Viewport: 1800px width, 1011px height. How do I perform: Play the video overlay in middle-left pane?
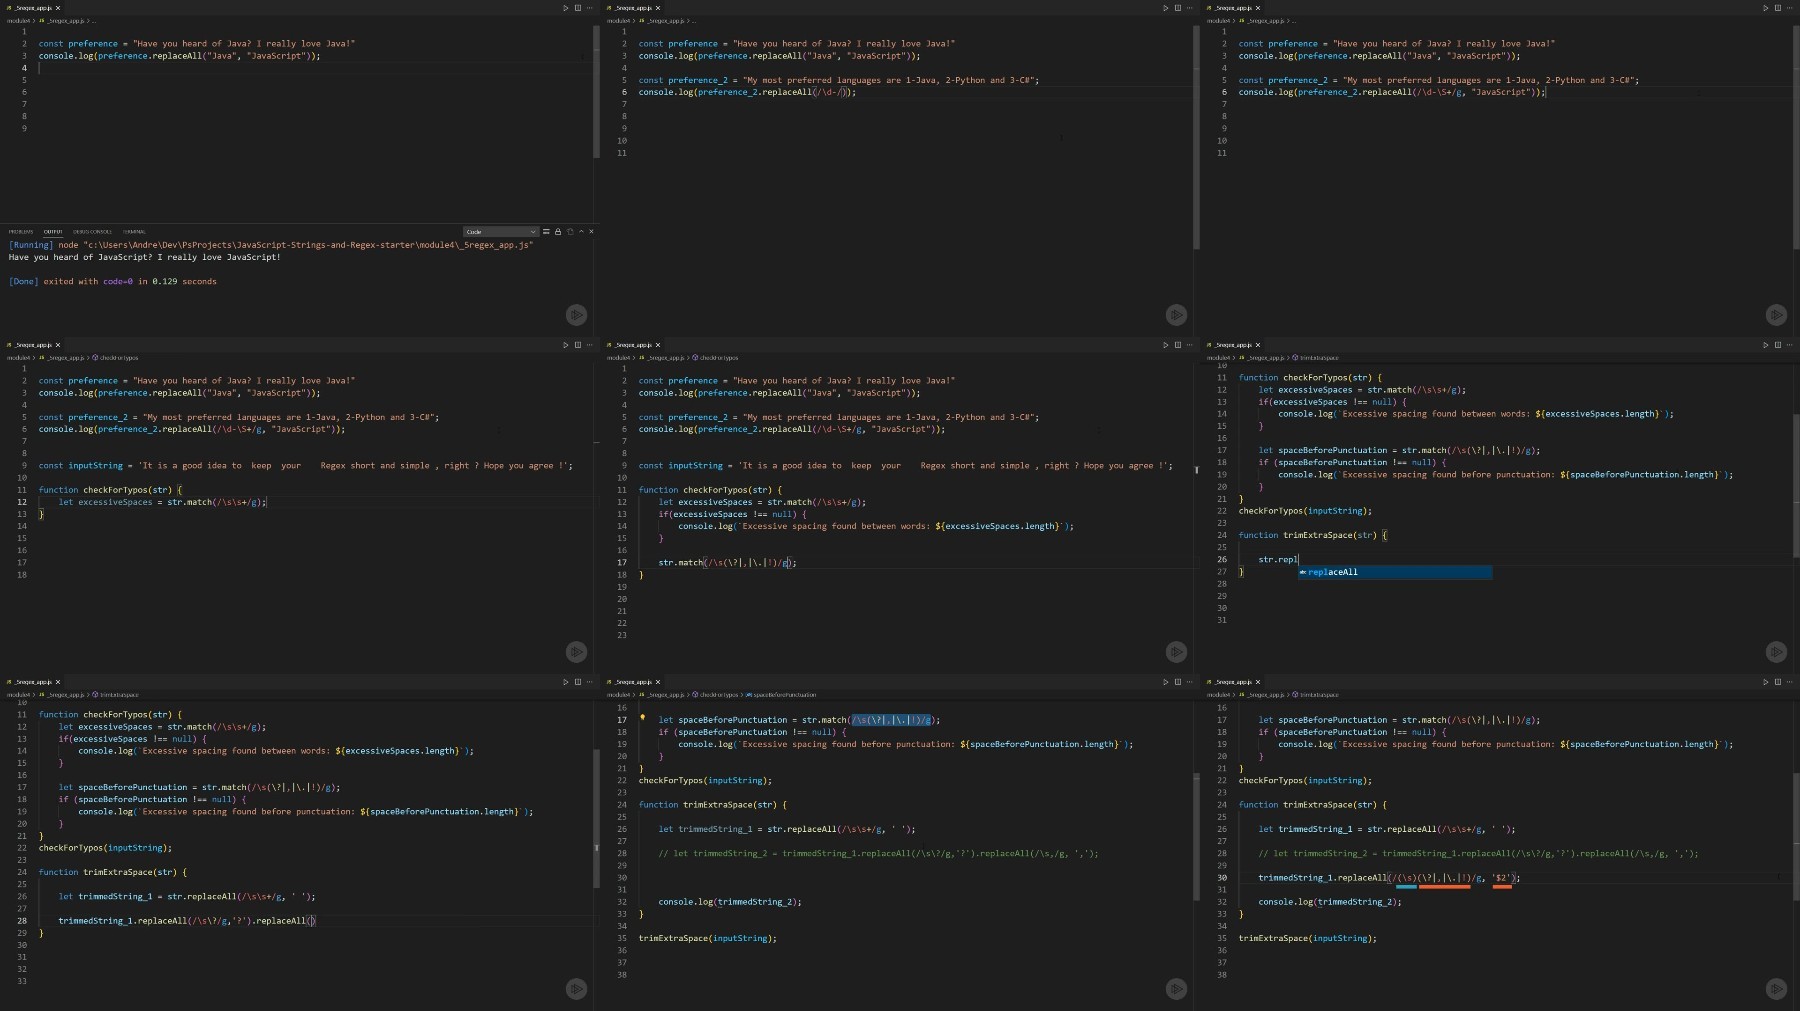pos(576,651)
